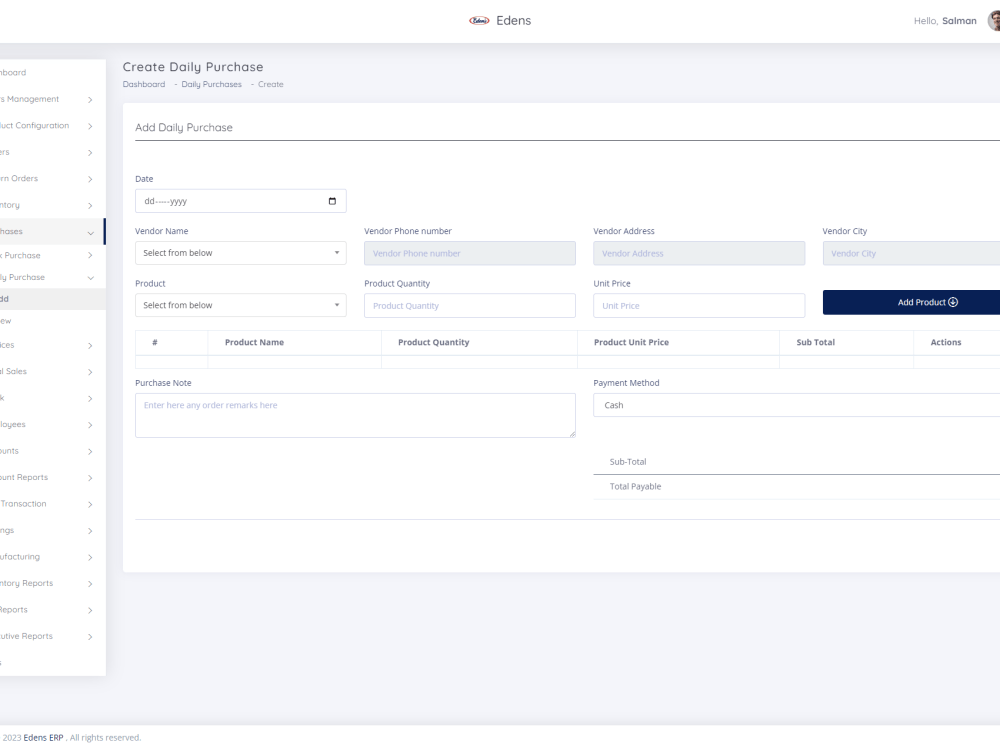The image size is (1000, 750).
Task: Click the Date input field
Action: pyautogui.click(x=240, y=201)
